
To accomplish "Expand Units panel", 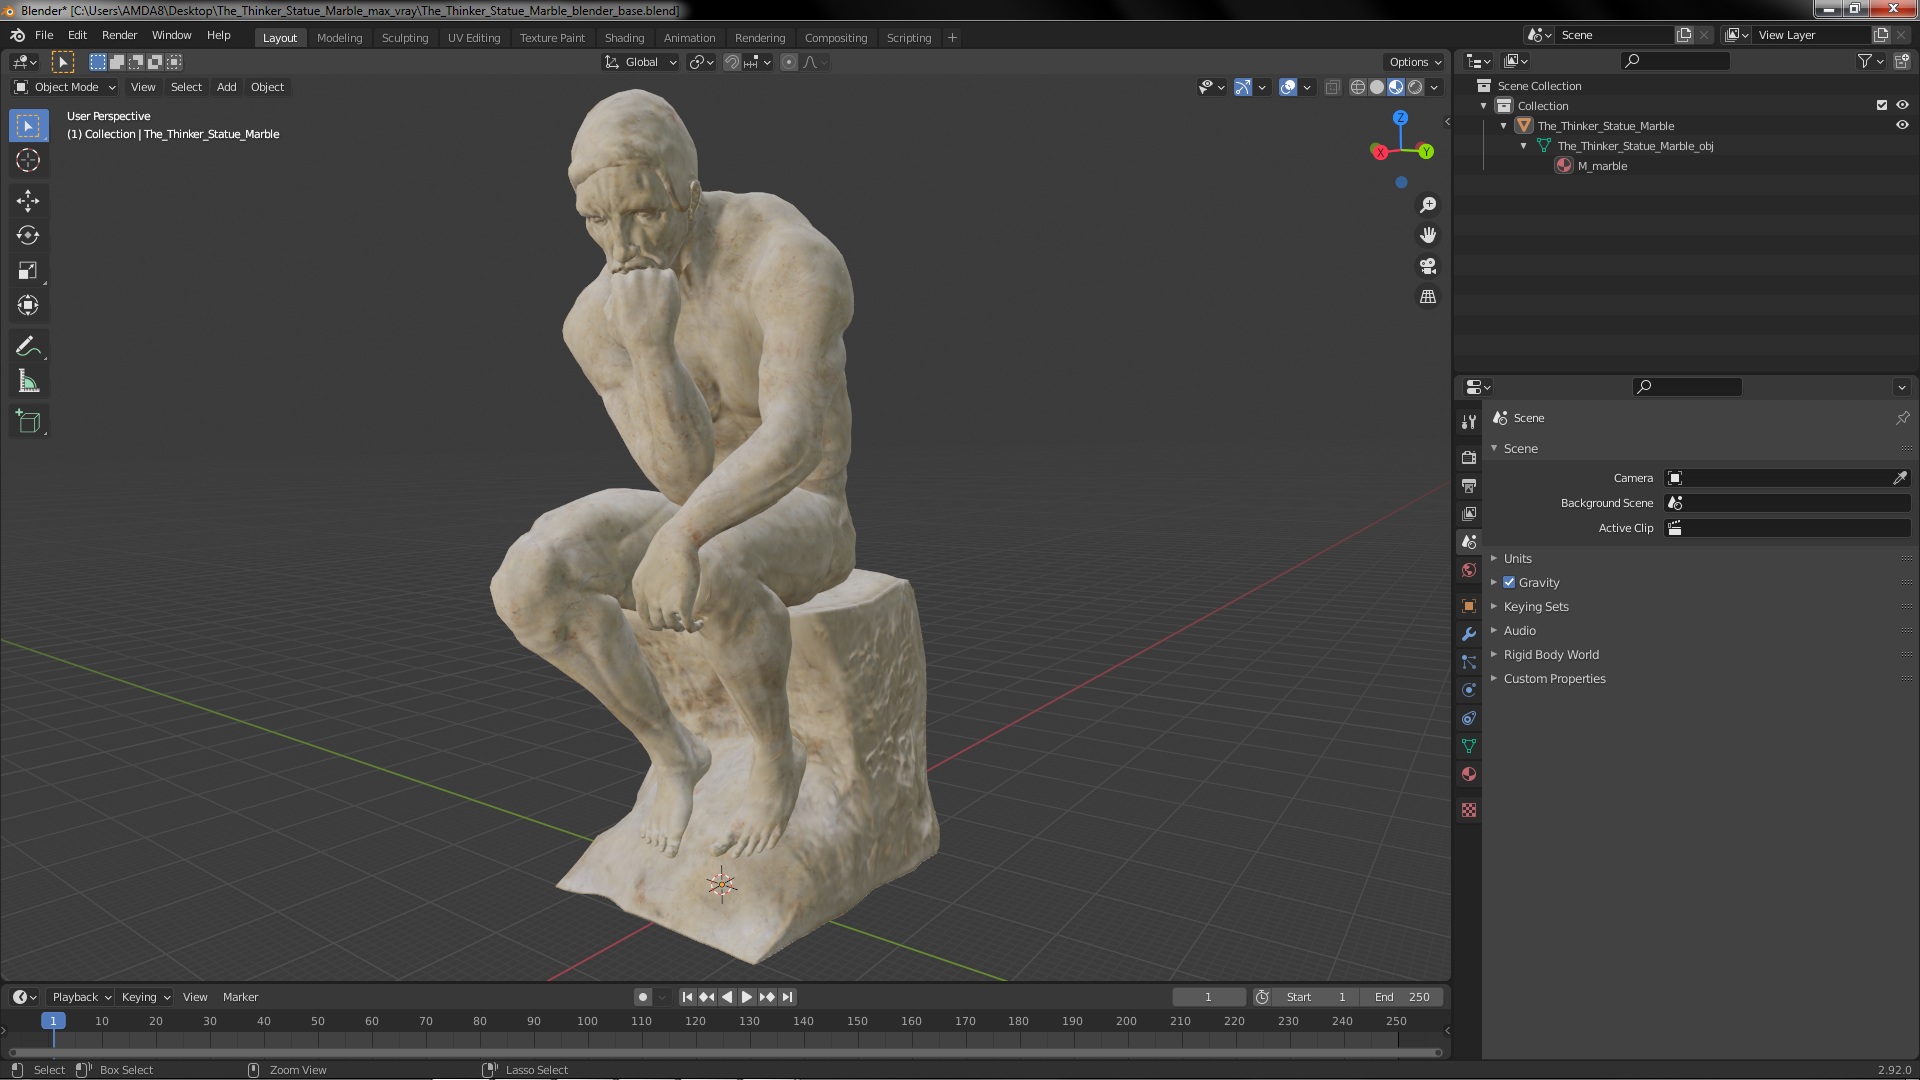I will point(1517,559).
